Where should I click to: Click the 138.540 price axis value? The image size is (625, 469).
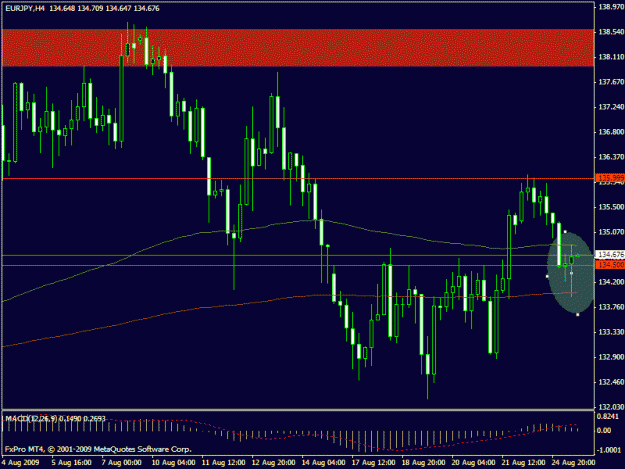[611, 32]
